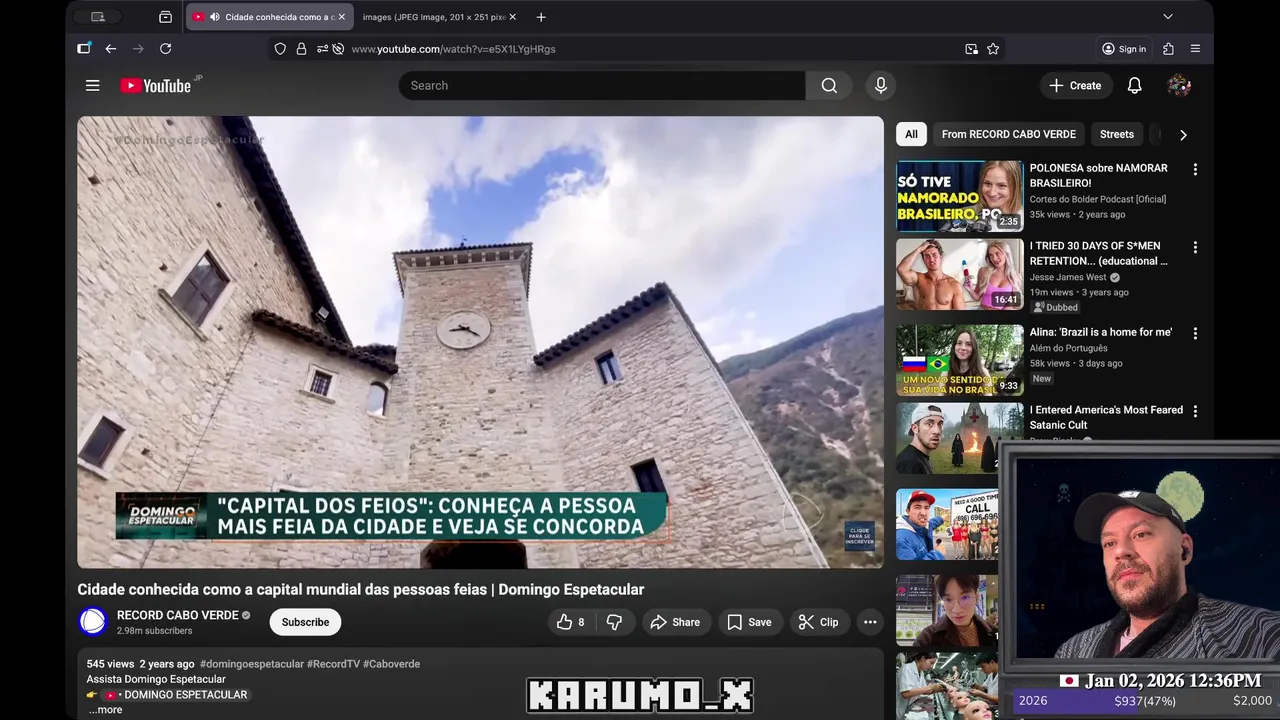Click the browser address bar URL
The width and height of the screenshot is (1280, 720).
click(x=453, y=49)
